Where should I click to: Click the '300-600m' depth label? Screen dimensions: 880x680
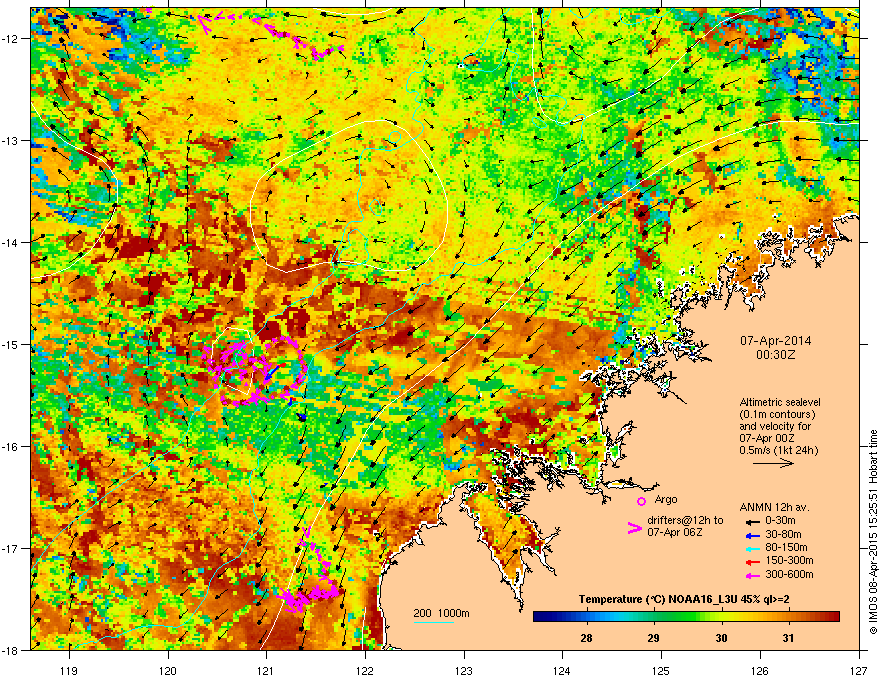pos(789,575)
